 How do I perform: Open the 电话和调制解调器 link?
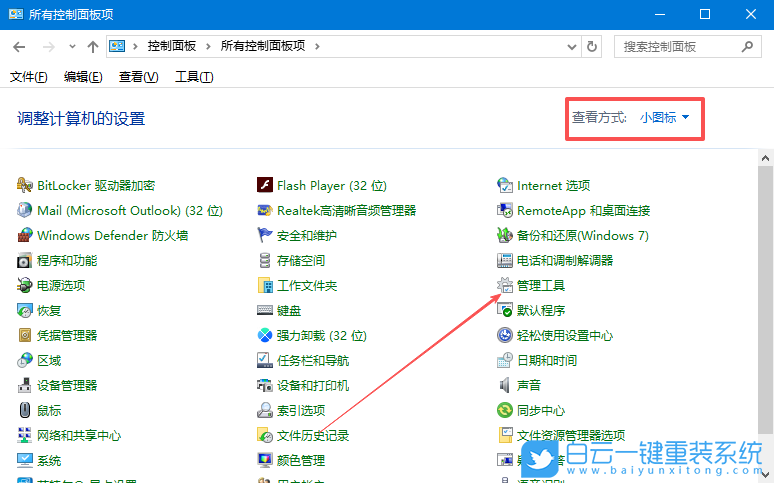(x=565, y=260)
